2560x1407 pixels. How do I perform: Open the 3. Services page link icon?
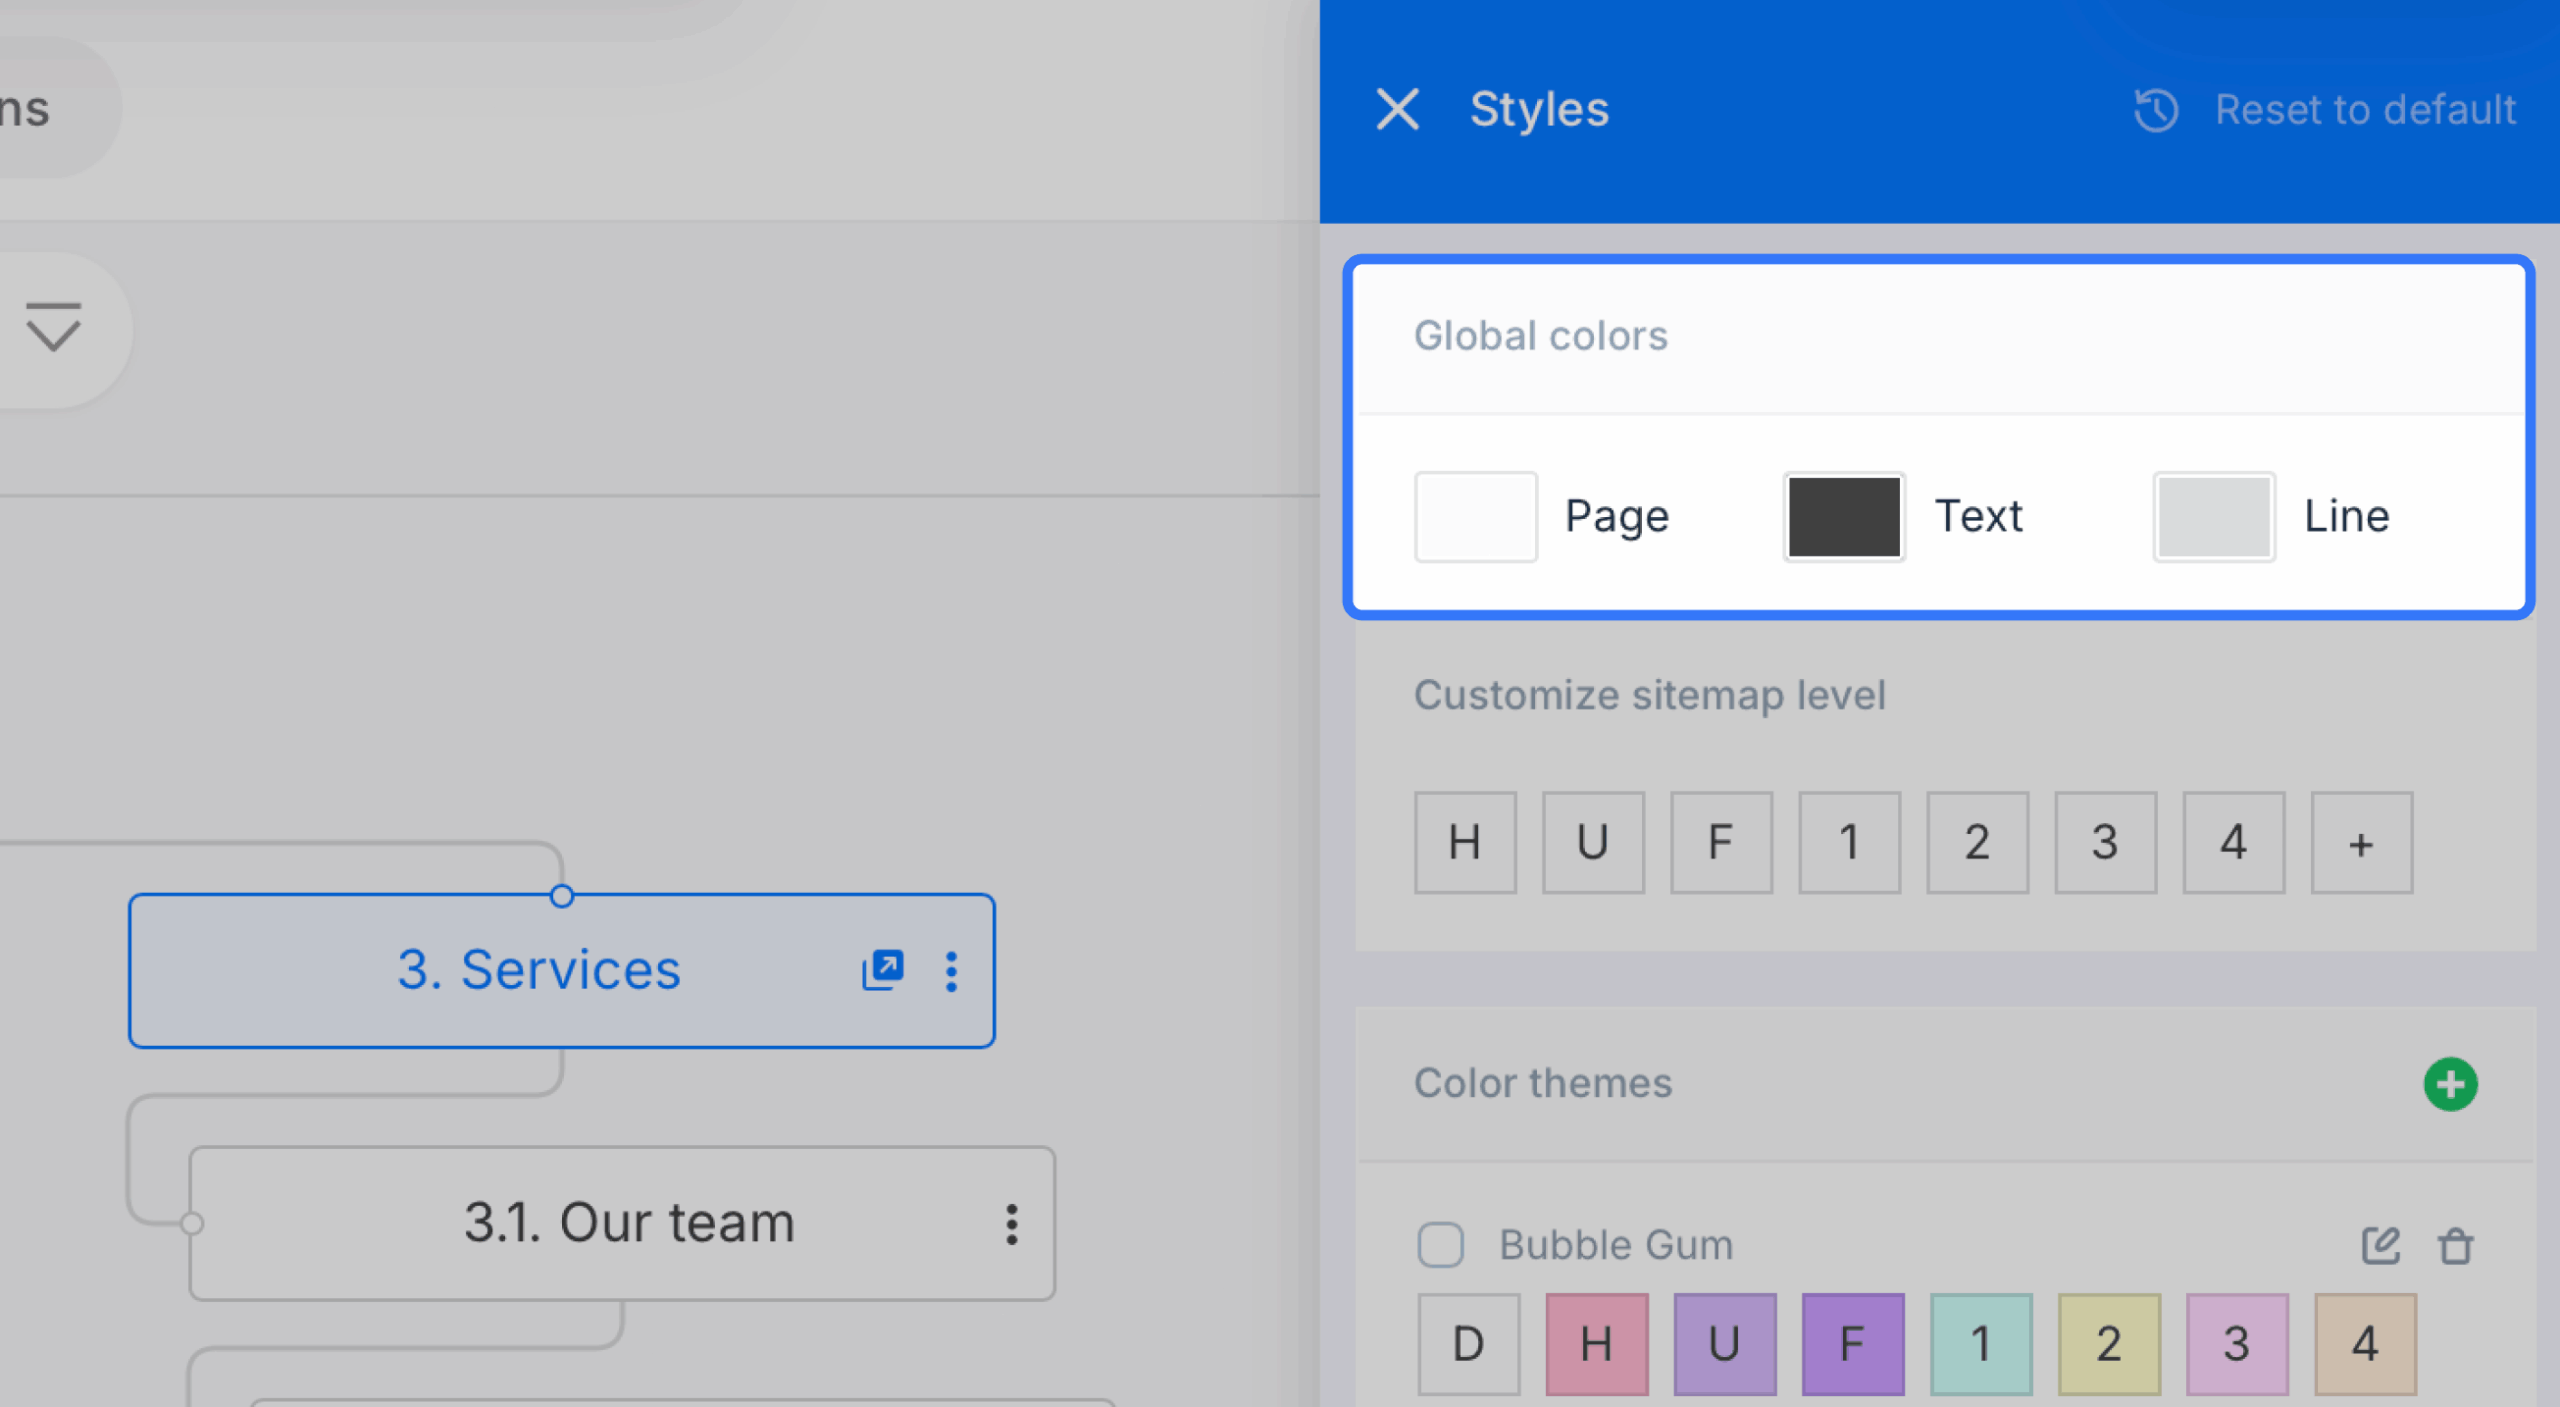pyautogui.click(x=883, y=970)
